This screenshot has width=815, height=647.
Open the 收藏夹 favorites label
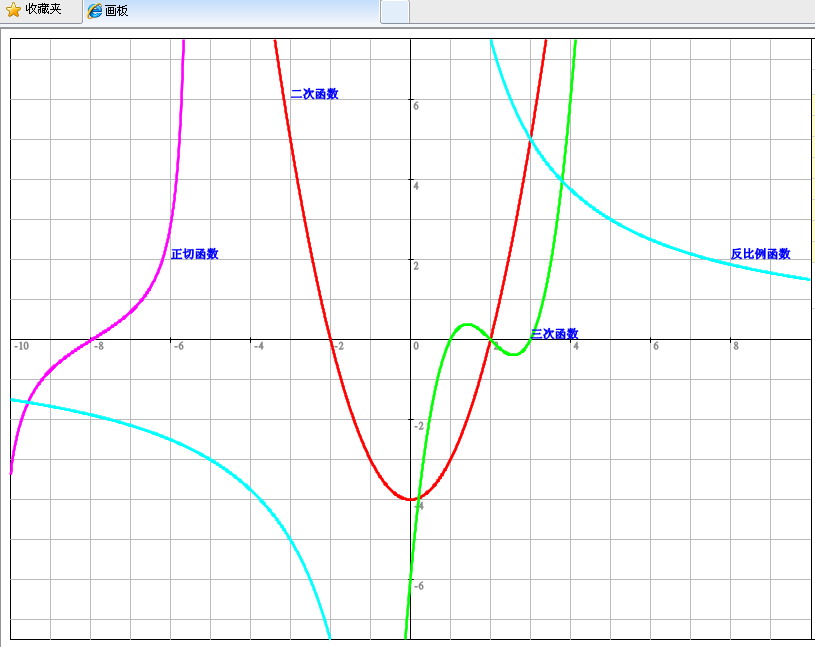point(43,10)
